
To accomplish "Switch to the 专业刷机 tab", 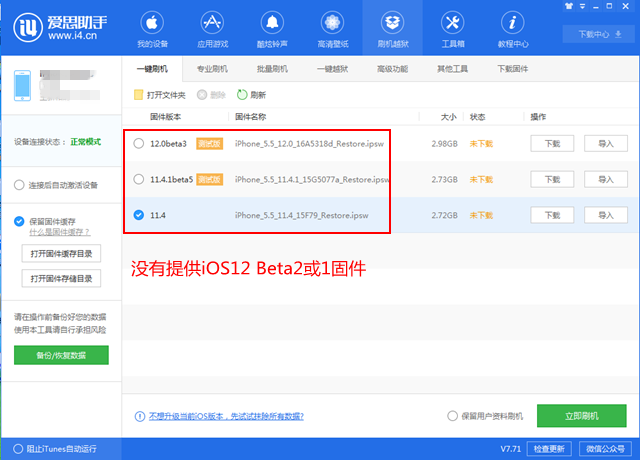I will 212,69.
